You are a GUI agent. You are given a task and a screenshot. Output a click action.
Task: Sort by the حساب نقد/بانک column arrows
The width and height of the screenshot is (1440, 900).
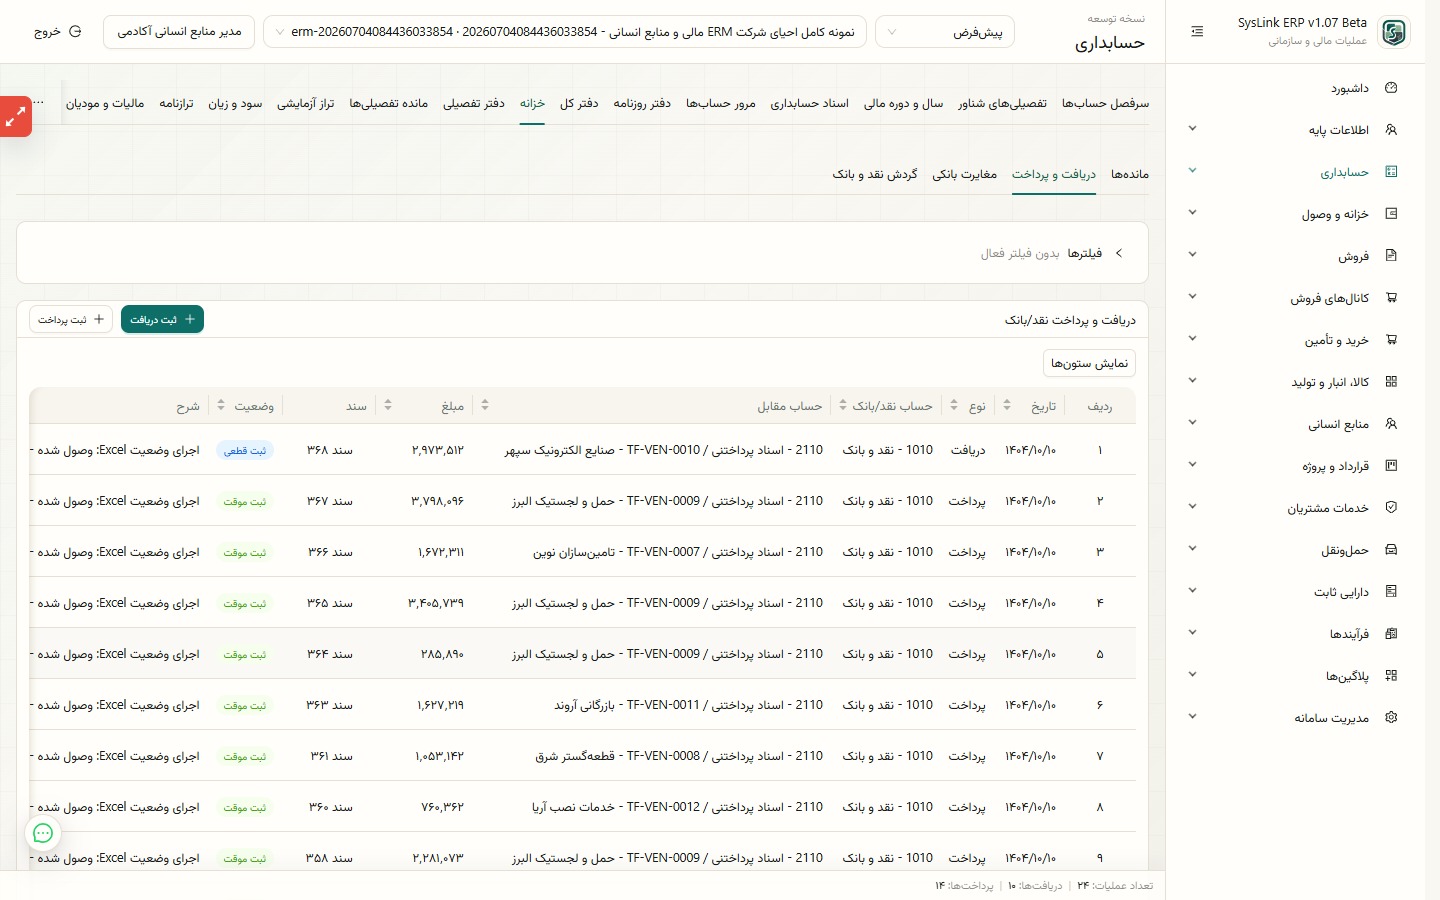[843, 405]
